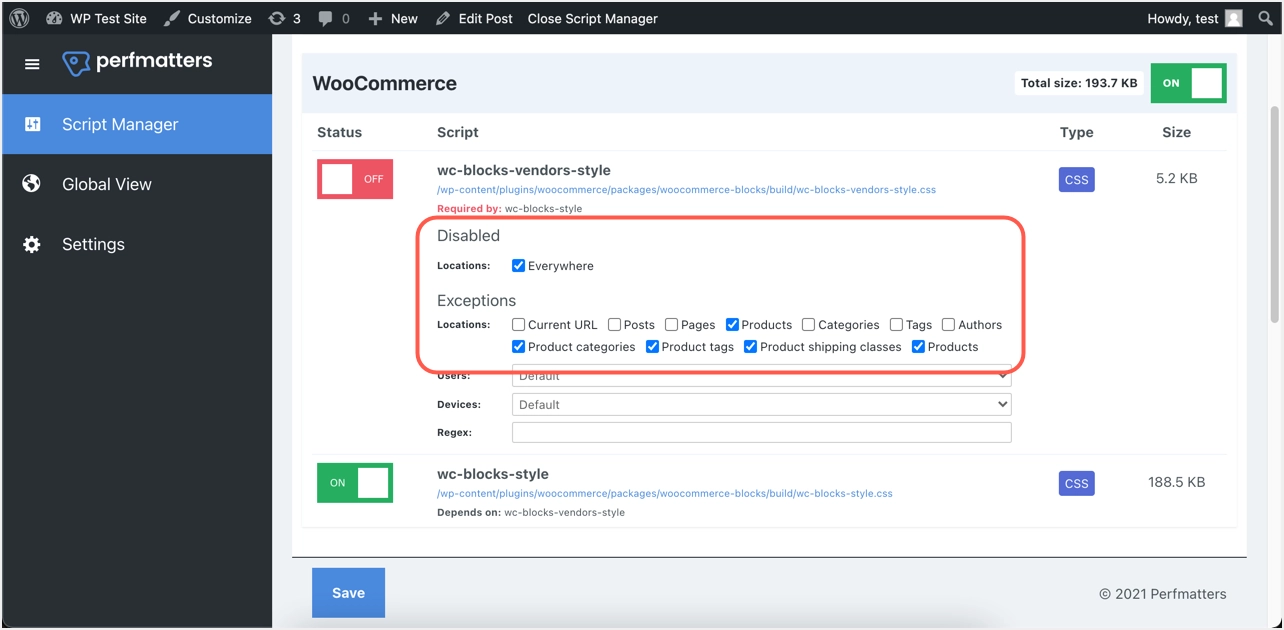Uncheck the Everywhere checkbox
This screenshot has width=1284, height=630.
tap(518, 266)
